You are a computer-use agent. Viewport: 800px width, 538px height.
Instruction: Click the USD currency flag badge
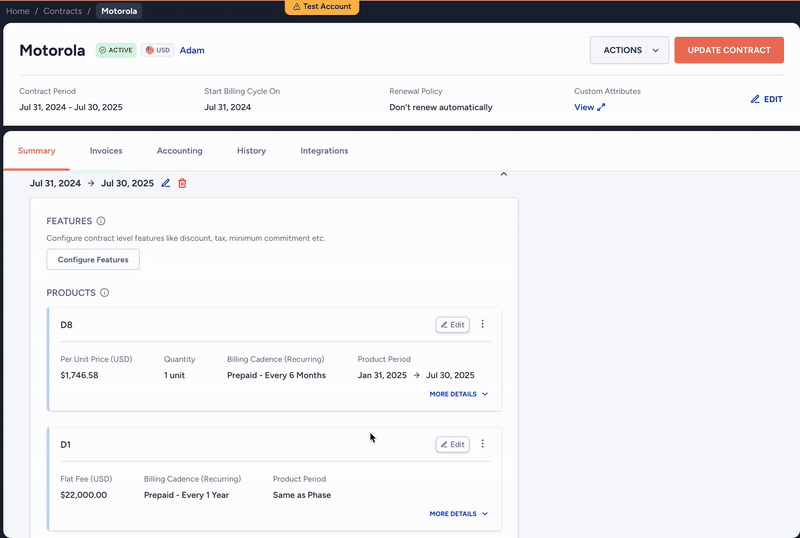pyautogui.click(x=158, y=50)
